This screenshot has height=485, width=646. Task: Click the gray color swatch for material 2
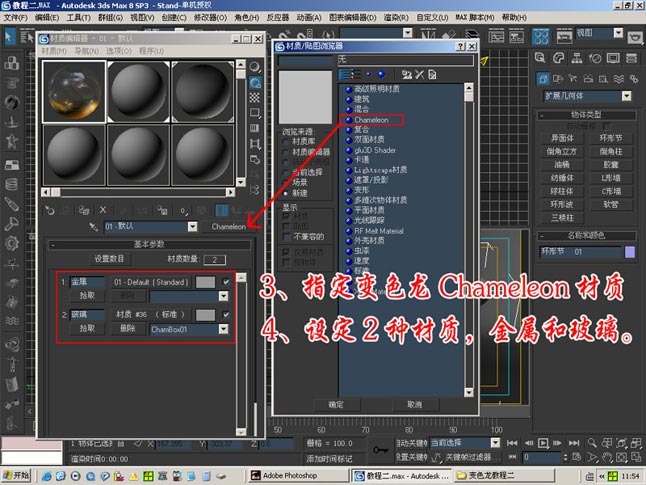pos(206,315)
